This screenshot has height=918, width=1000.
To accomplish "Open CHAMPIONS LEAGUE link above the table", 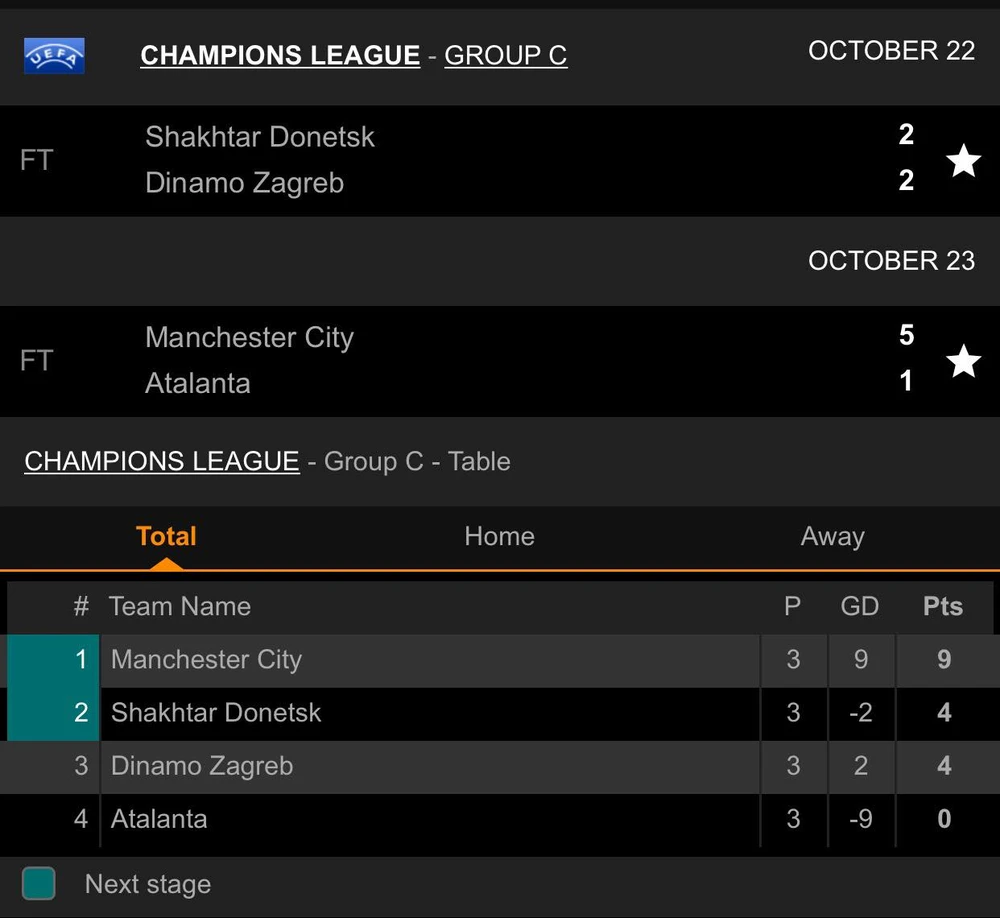I will (162, 461).
